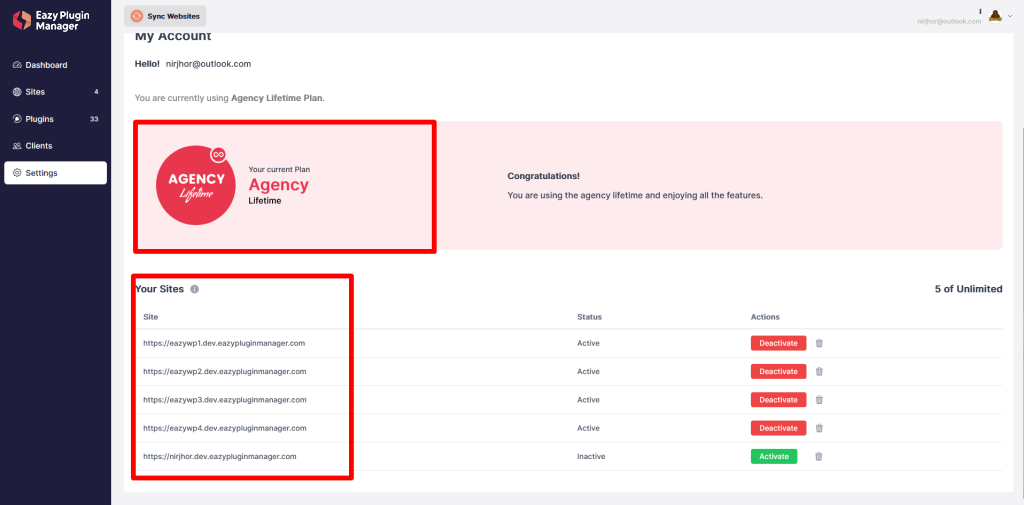Screen dimensions: 1024x505
Task: Click the https://eazywp4.dev.eazypluginmanager.com URL
Action: 225,428
